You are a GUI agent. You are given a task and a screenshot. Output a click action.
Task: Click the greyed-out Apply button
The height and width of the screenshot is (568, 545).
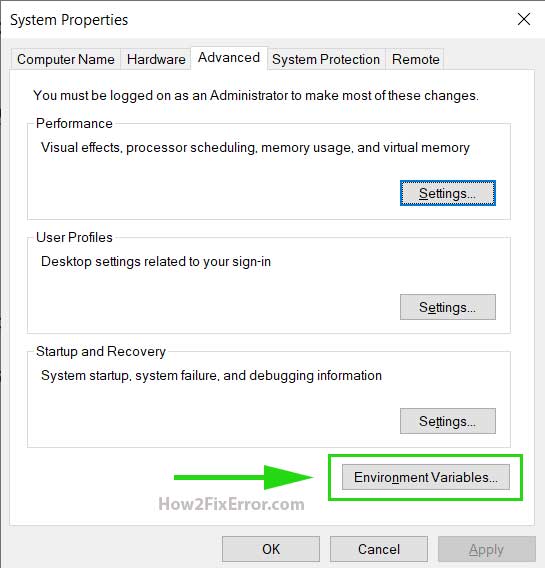coord(486,549)
